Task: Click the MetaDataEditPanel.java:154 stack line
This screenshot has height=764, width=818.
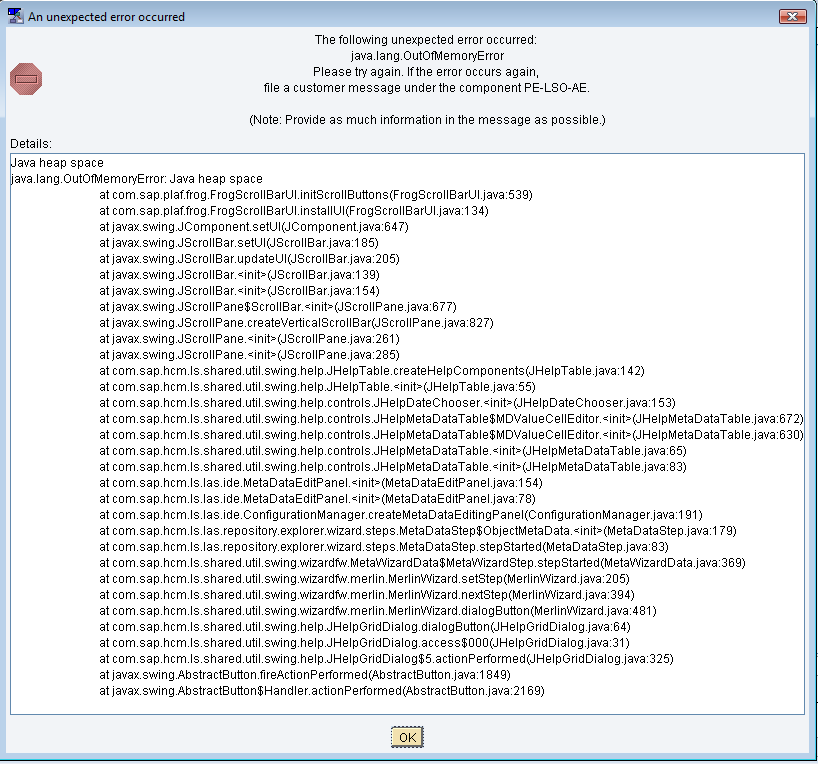Action: tap(321, 483)
